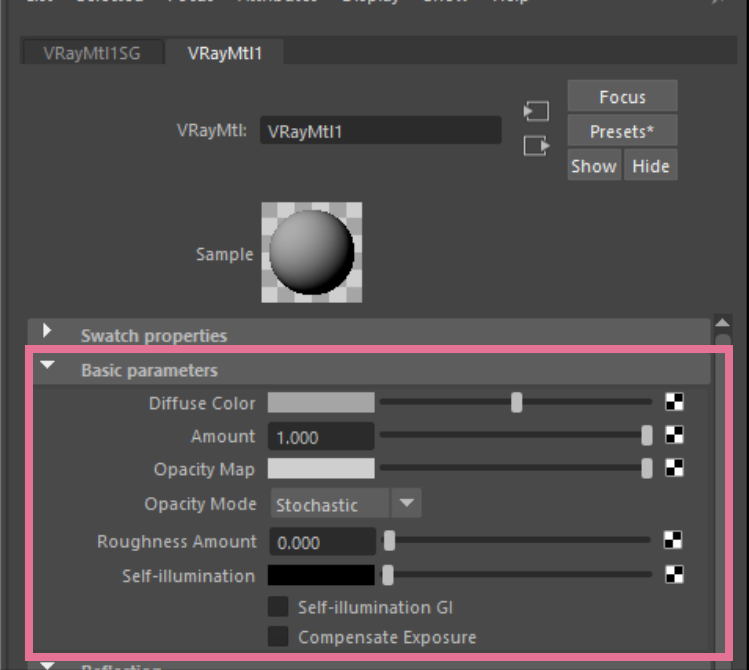Open the Amount map checker button
Image resolution: width=749 pixels, height=670 pixels.
tap(674, 435)
